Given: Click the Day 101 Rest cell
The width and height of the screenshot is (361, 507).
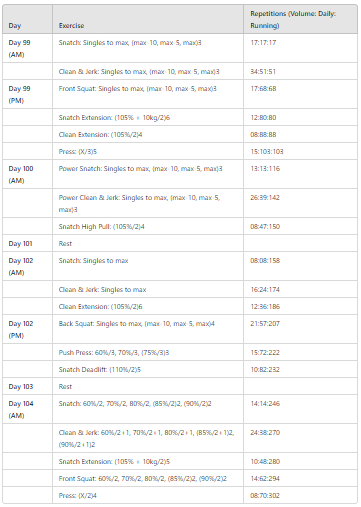Looking at the screenshot, I should [148, 243].
